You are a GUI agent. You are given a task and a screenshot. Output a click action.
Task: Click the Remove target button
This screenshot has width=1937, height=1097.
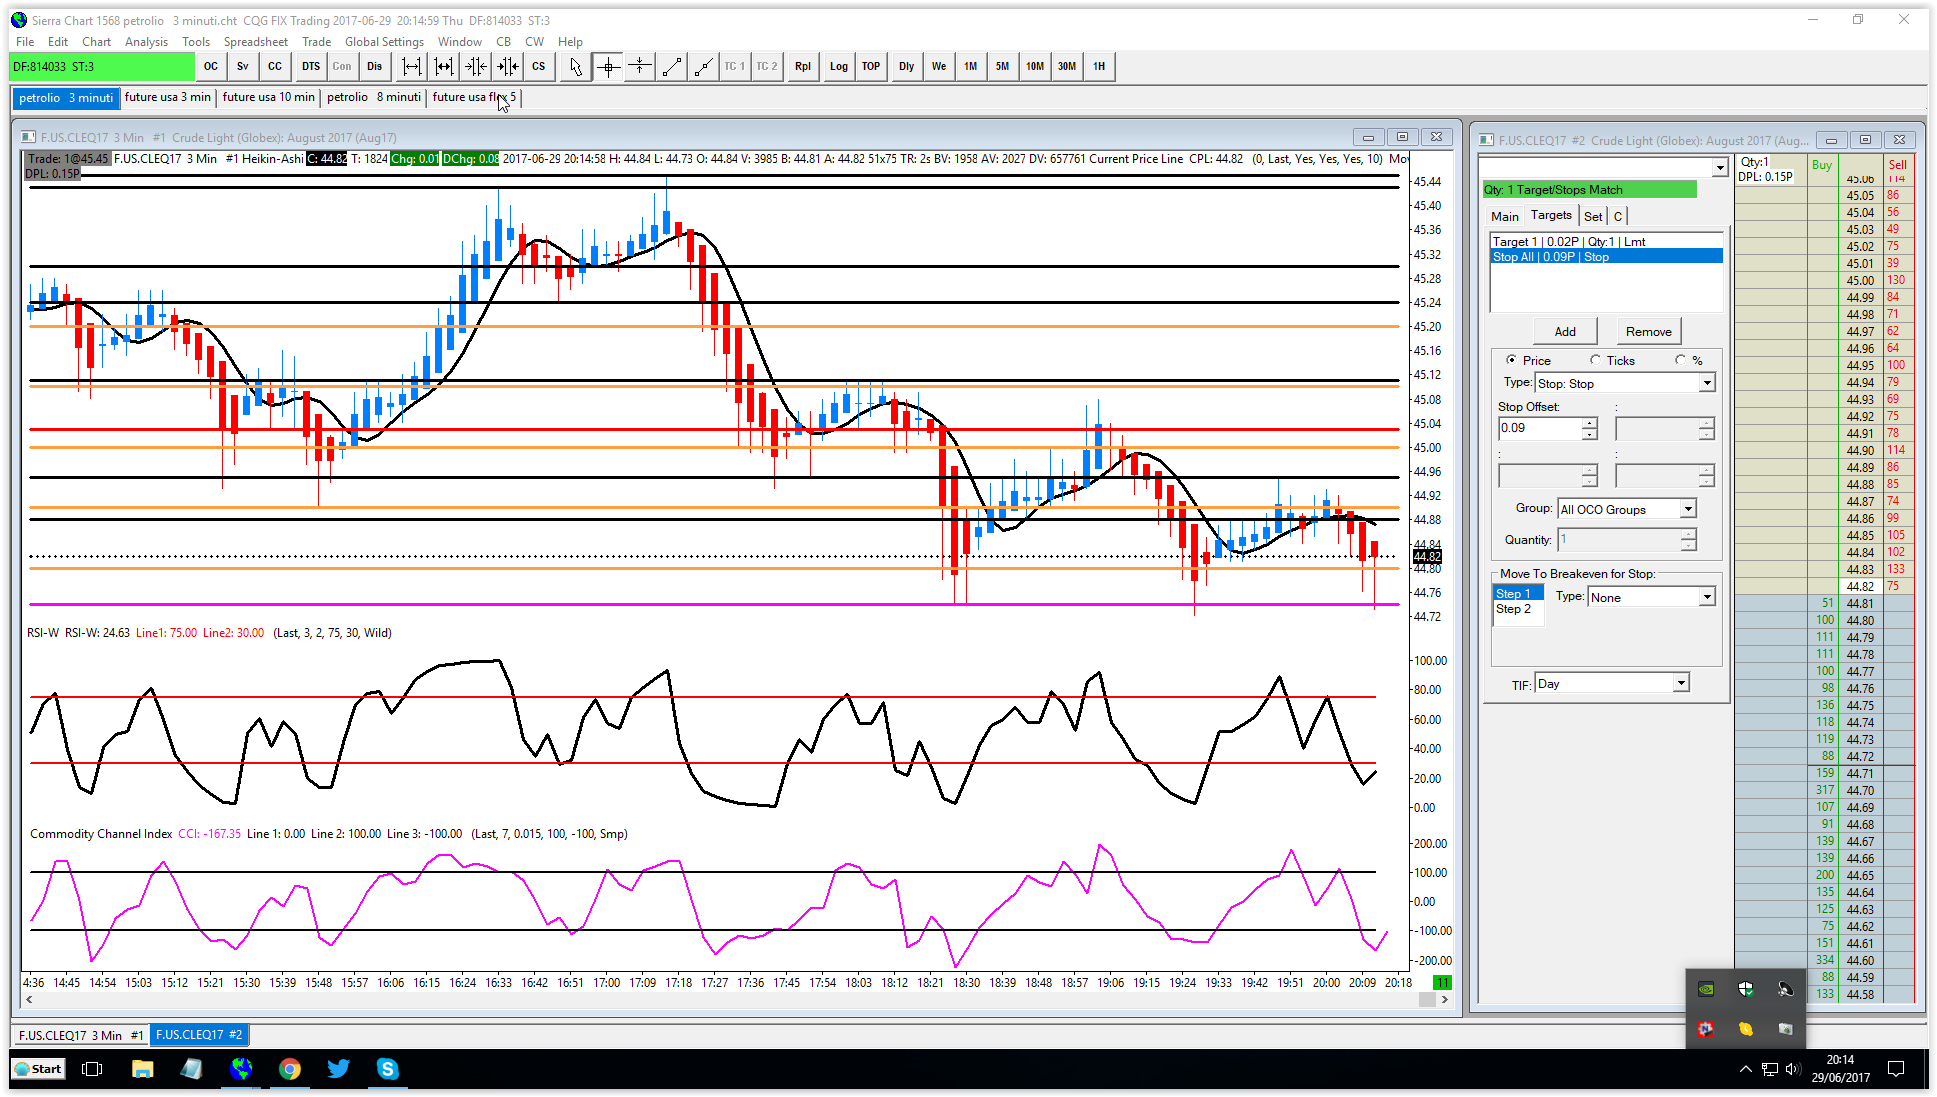pyautogui.click(x=1648, y=331)
